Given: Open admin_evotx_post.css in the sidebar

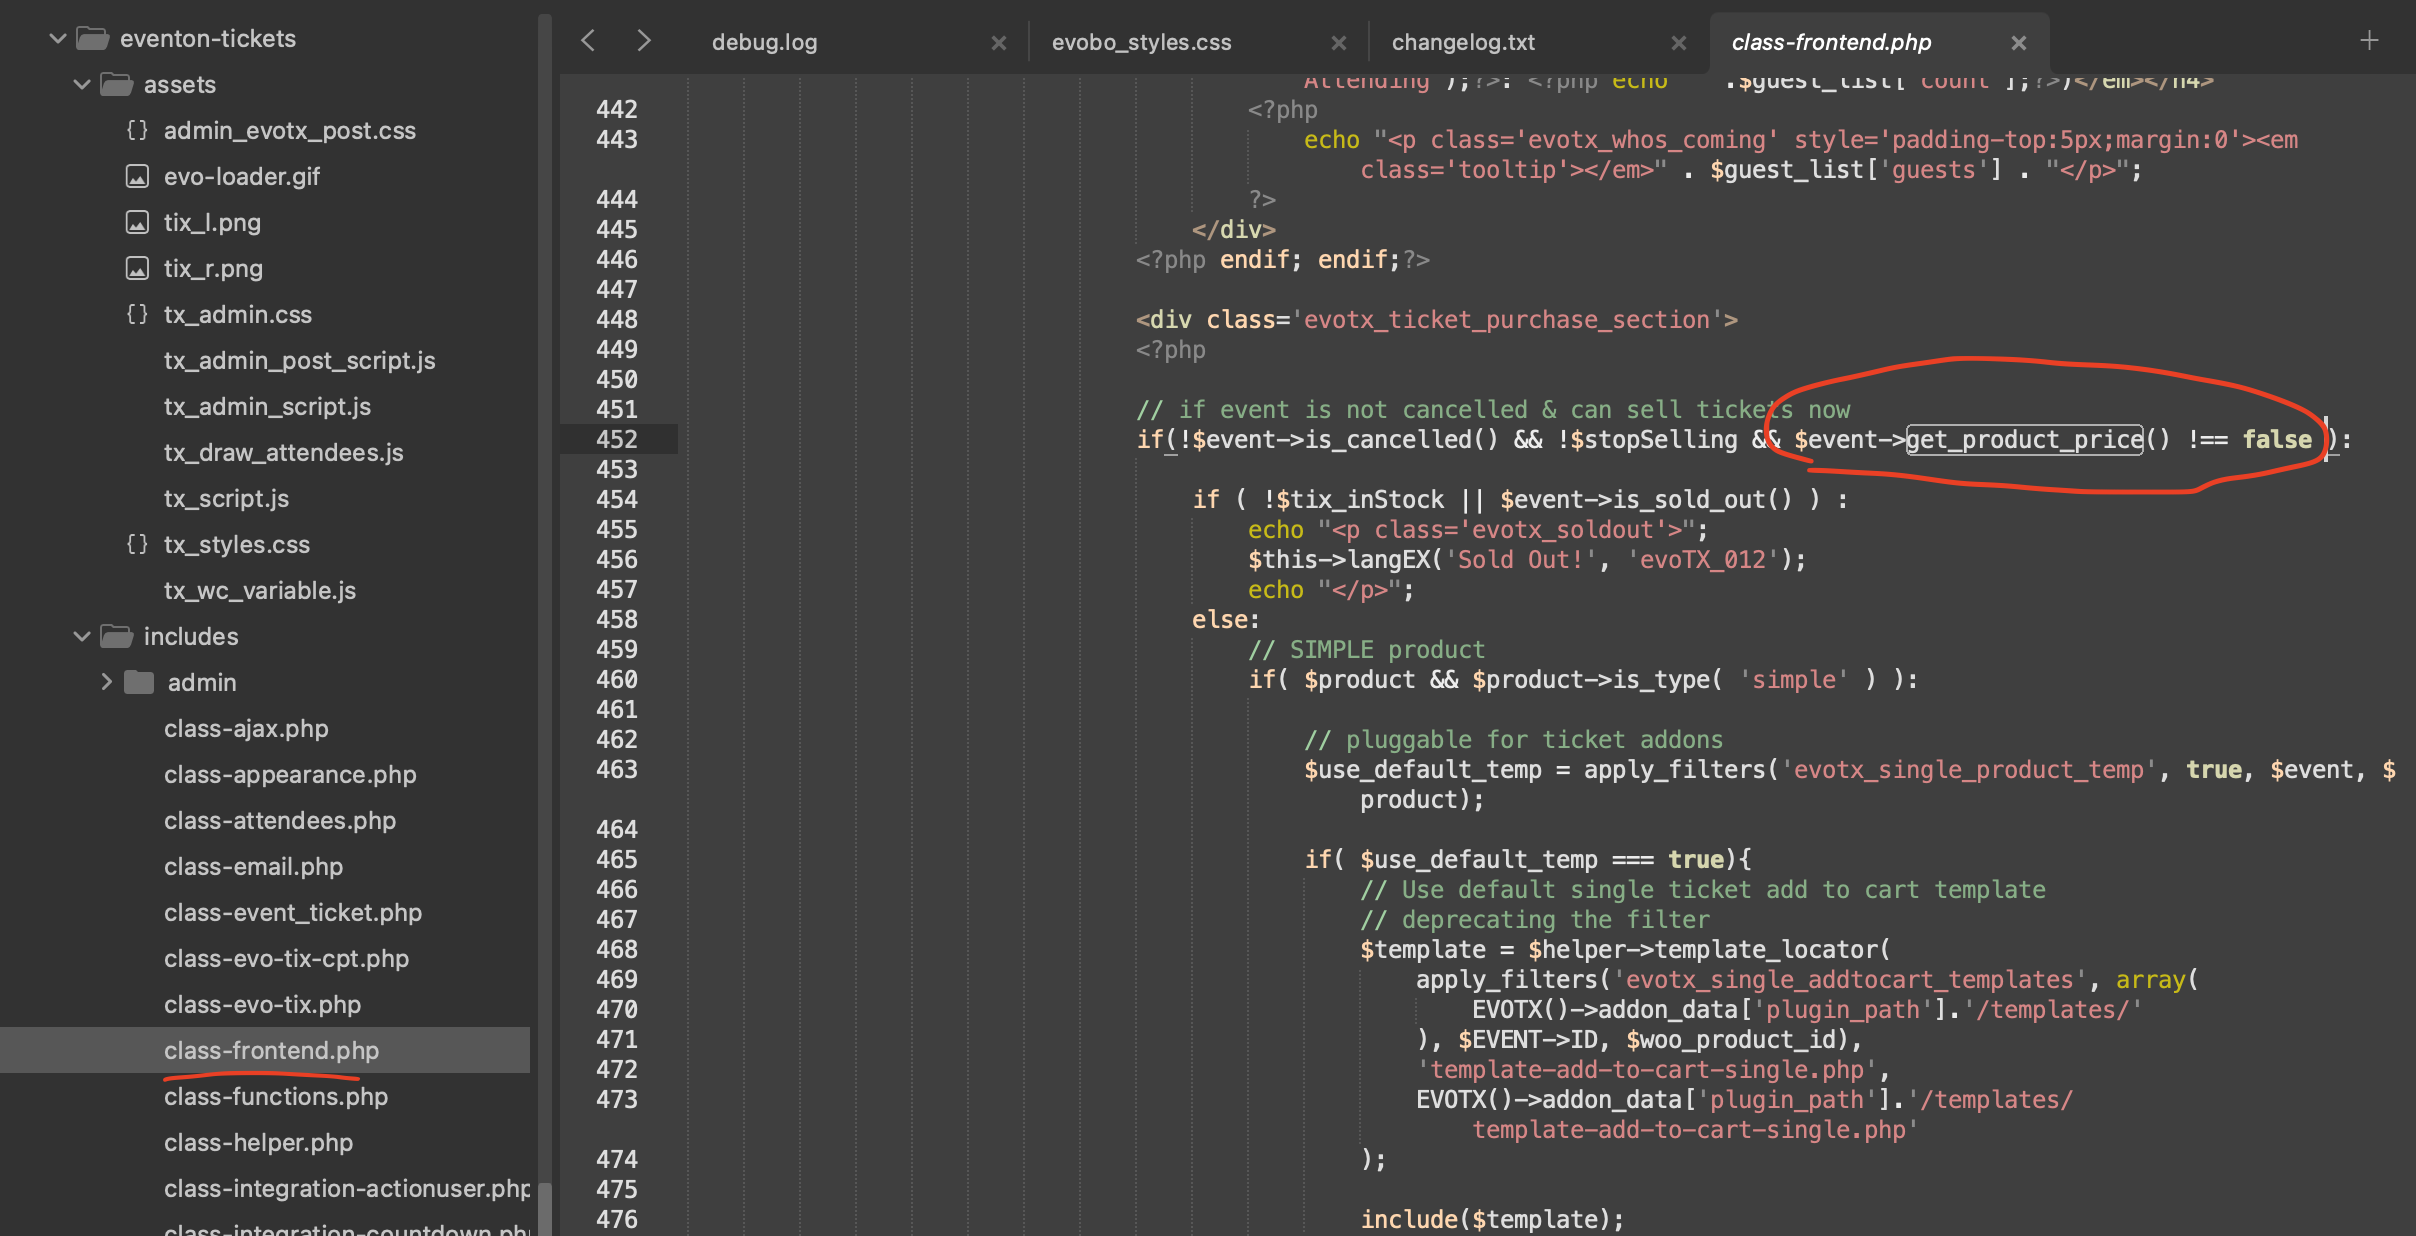Looking at the screenshot, I should tap(290, 131).
